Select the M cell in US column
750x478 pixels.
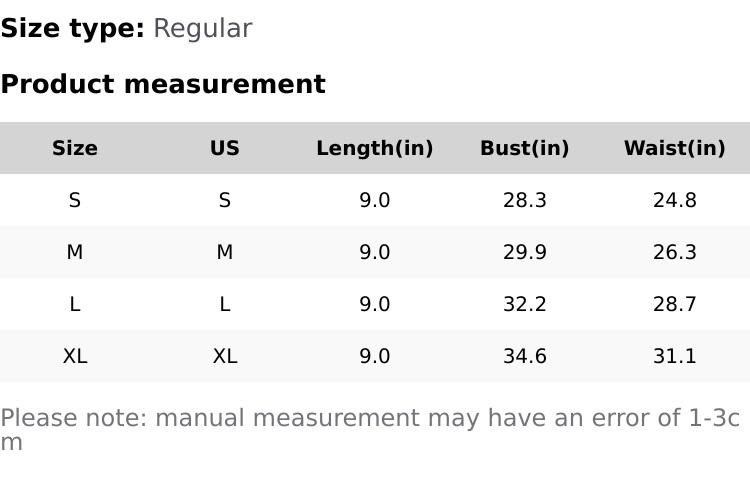[225, 252]
